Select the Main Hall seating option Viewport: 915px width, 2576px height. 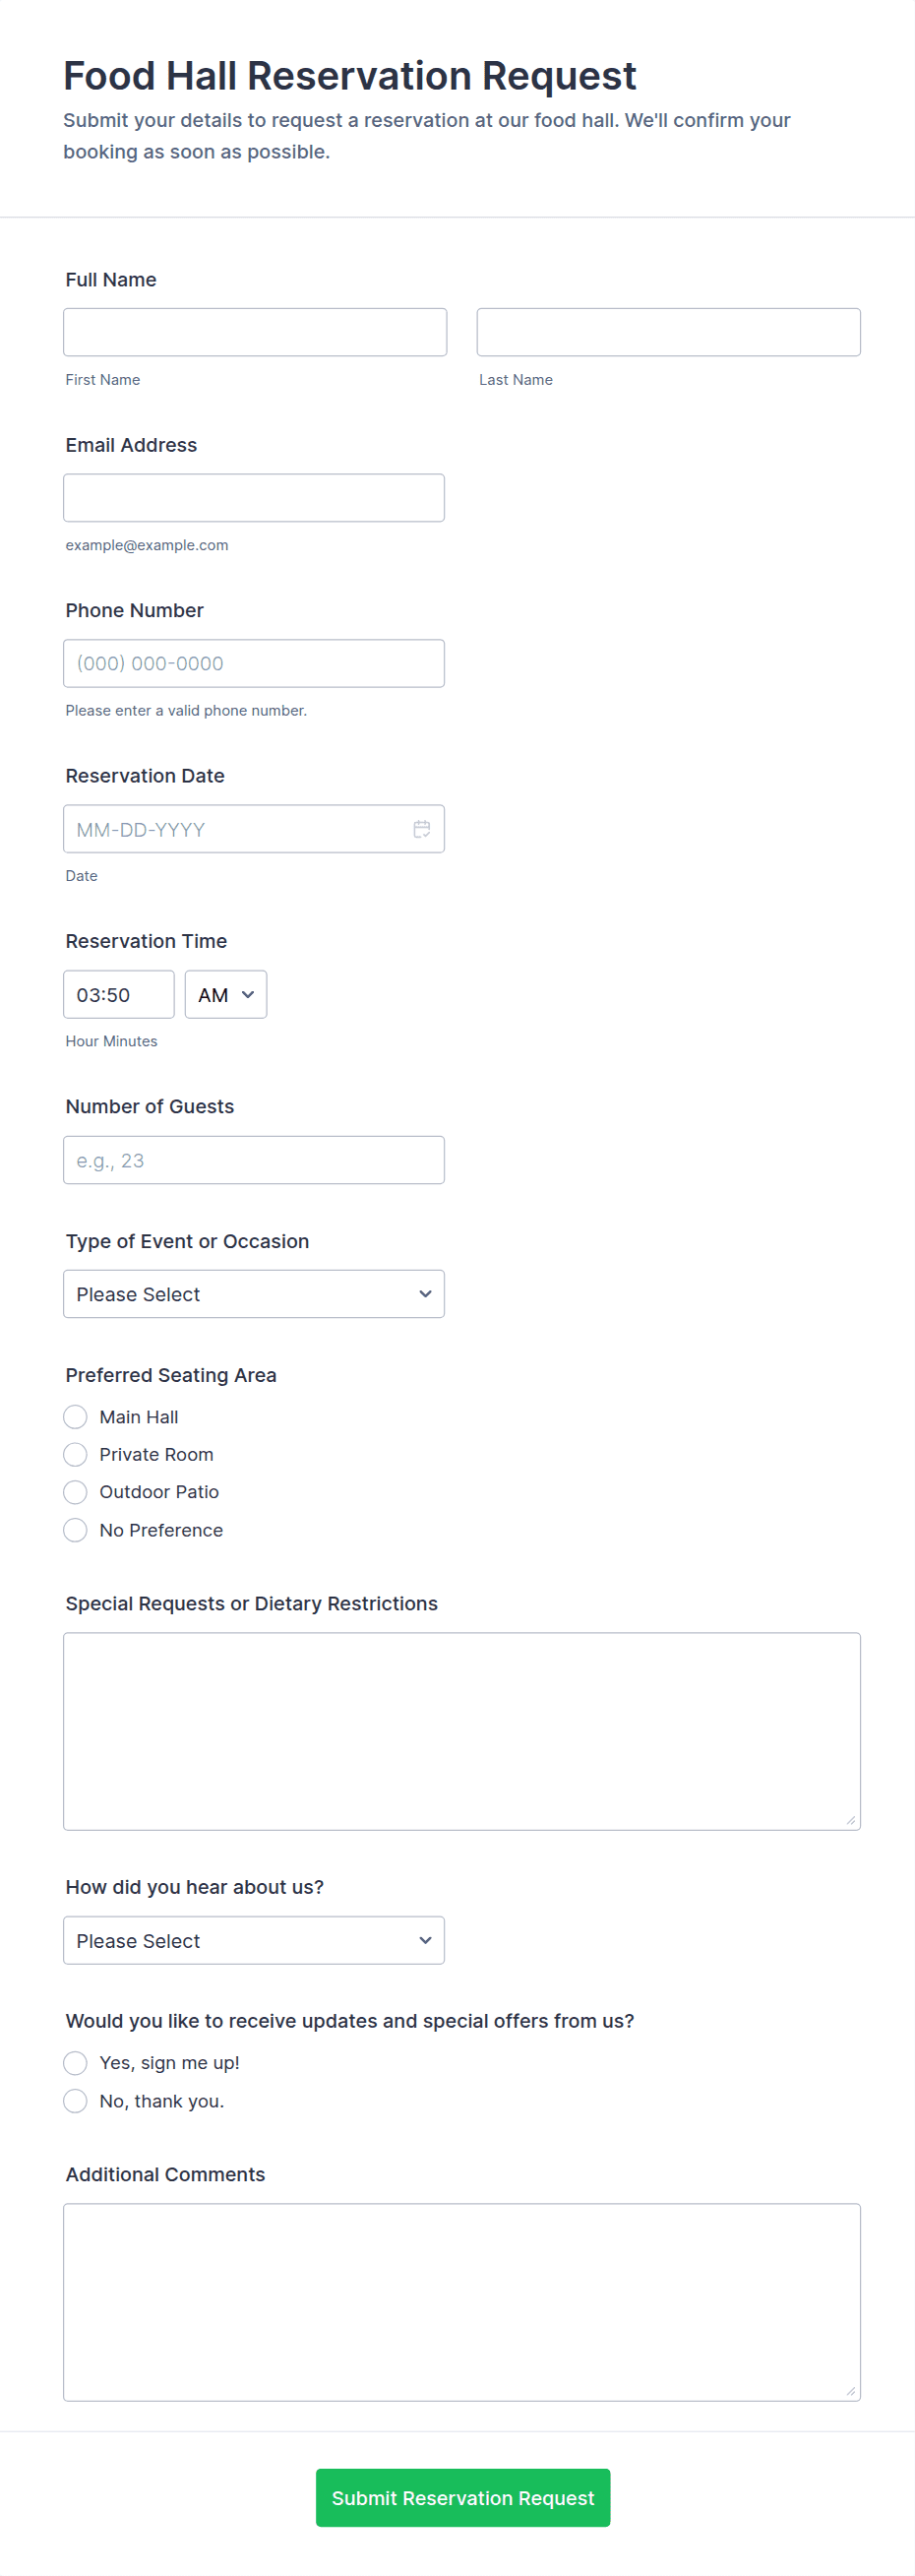75,1417
